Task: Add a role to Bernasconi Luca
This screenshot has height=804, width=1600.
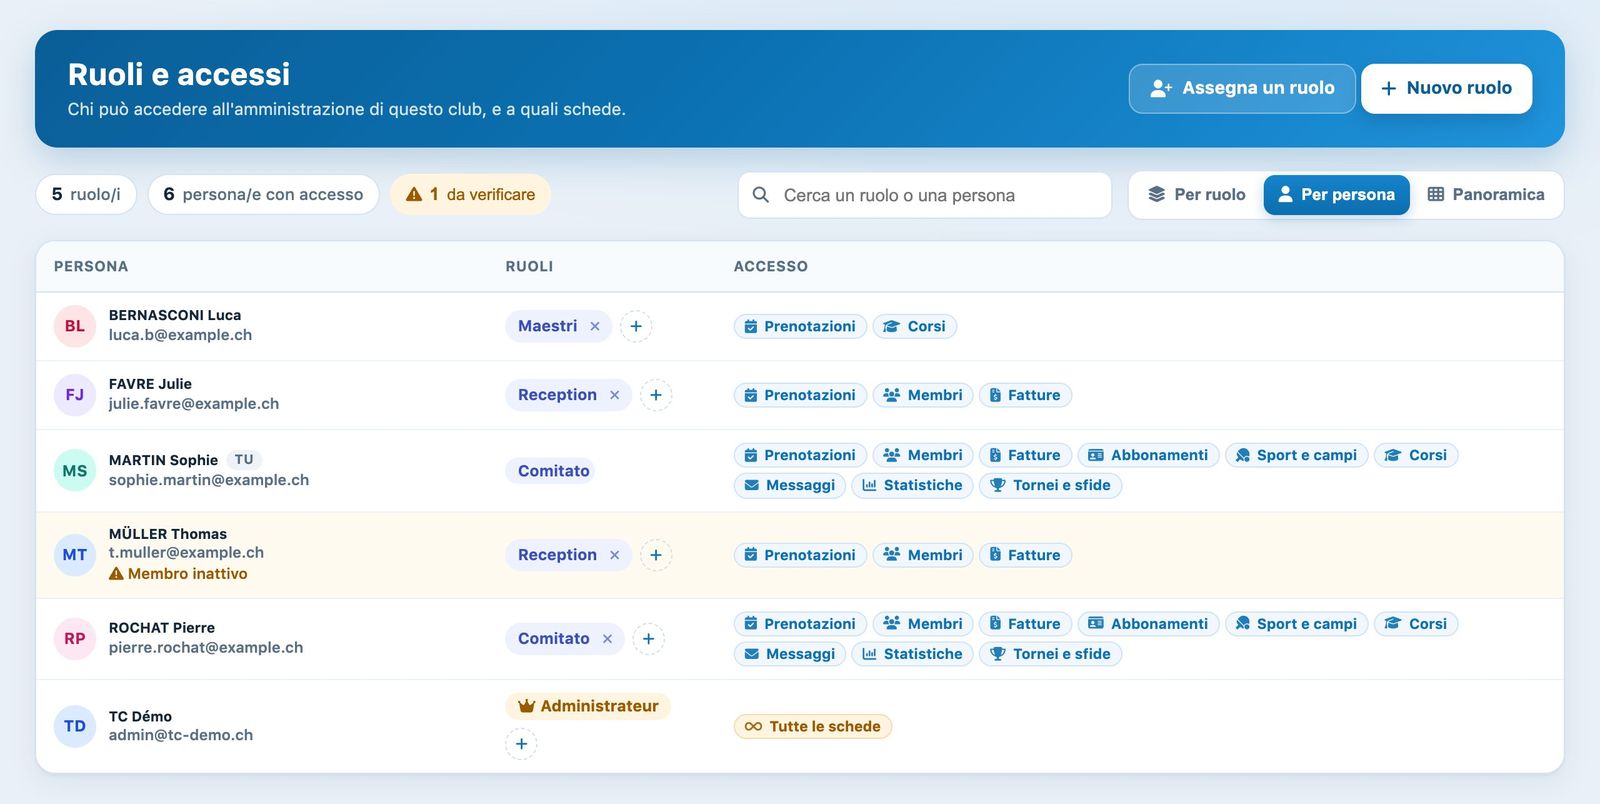Action: point(636,326)
